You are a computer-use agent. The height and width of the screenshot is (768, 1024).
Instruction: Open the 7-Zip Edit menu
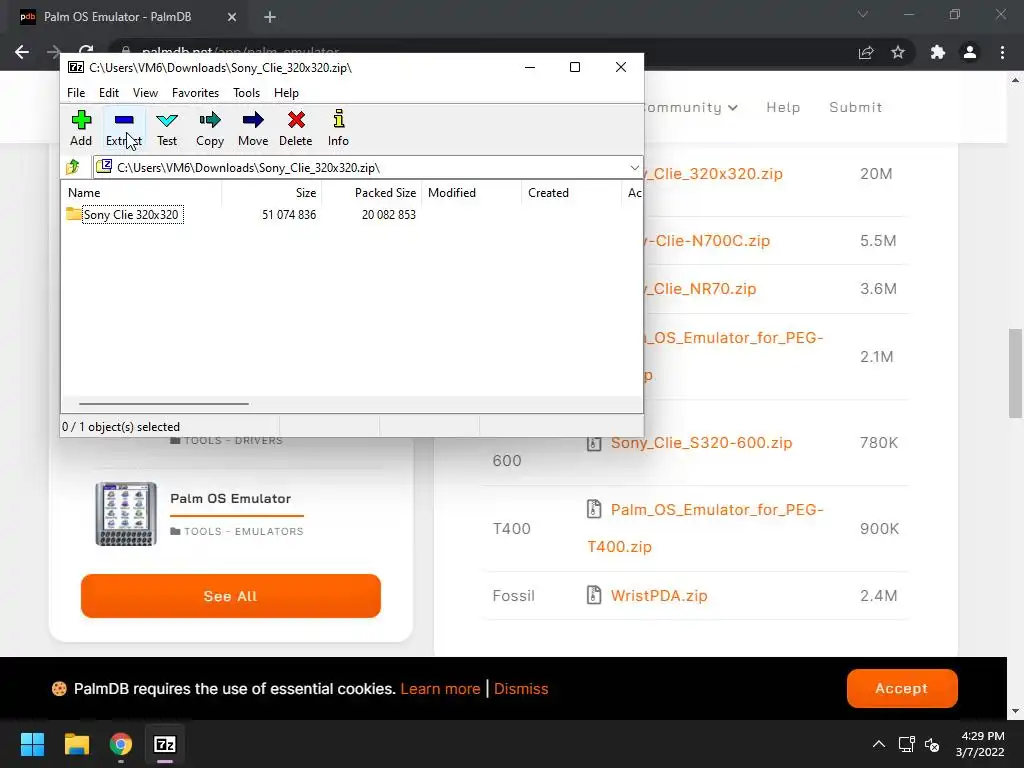(109, 93)
